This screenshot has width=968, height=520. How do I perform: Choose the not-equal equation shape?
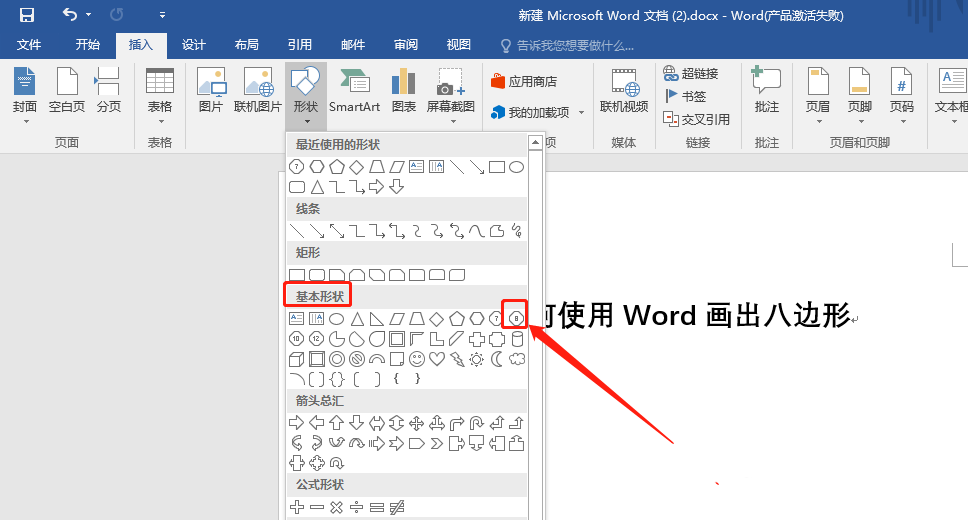tap(397, 508)
